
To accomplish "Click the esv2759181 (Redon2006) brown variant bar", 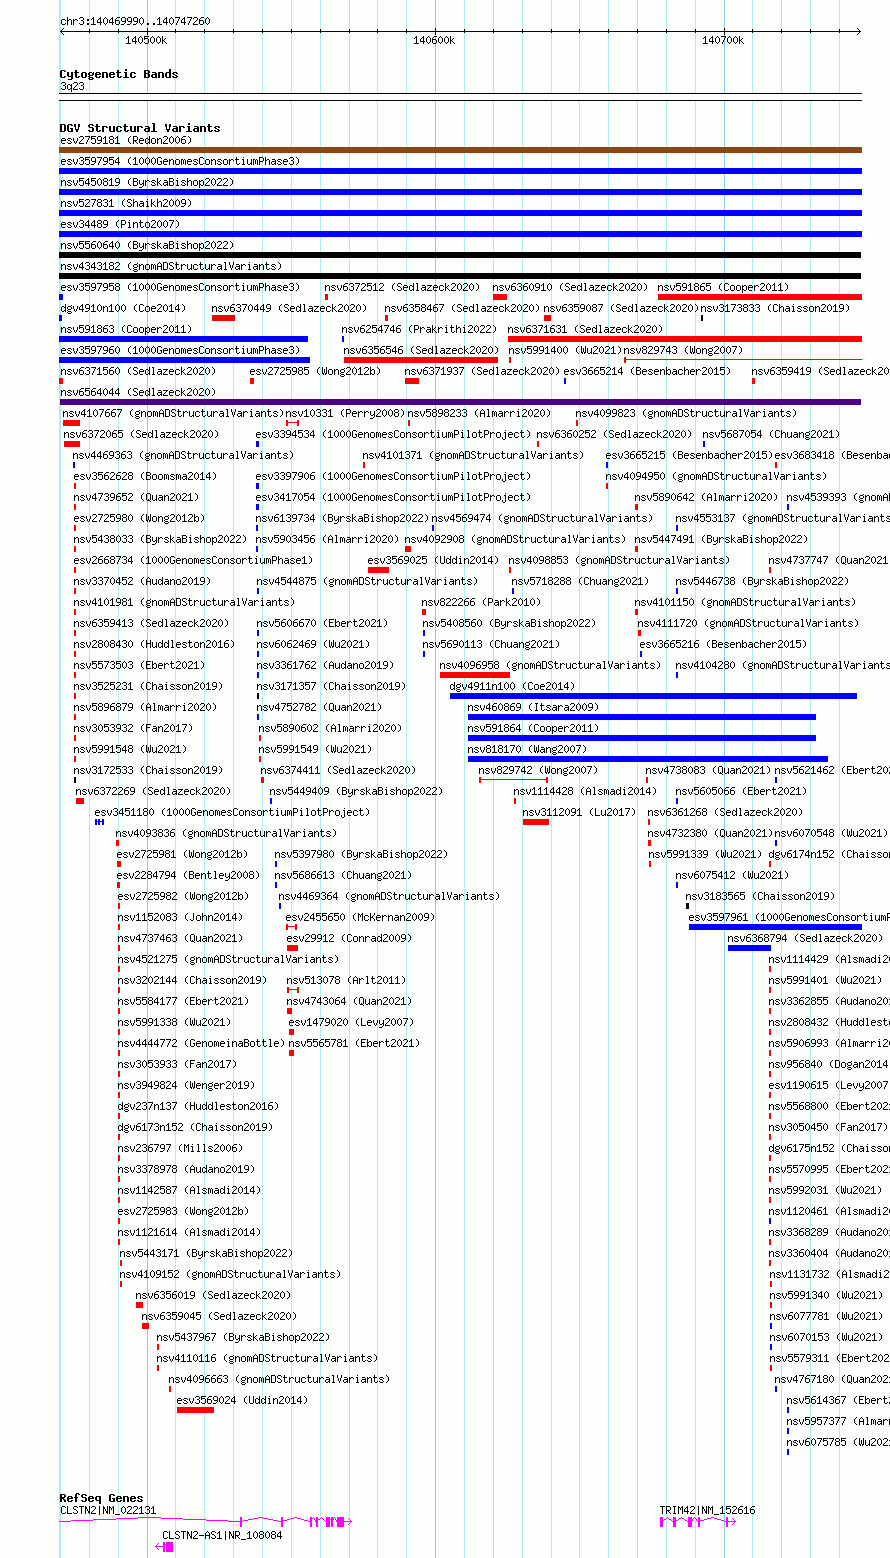I will [460, 150].
